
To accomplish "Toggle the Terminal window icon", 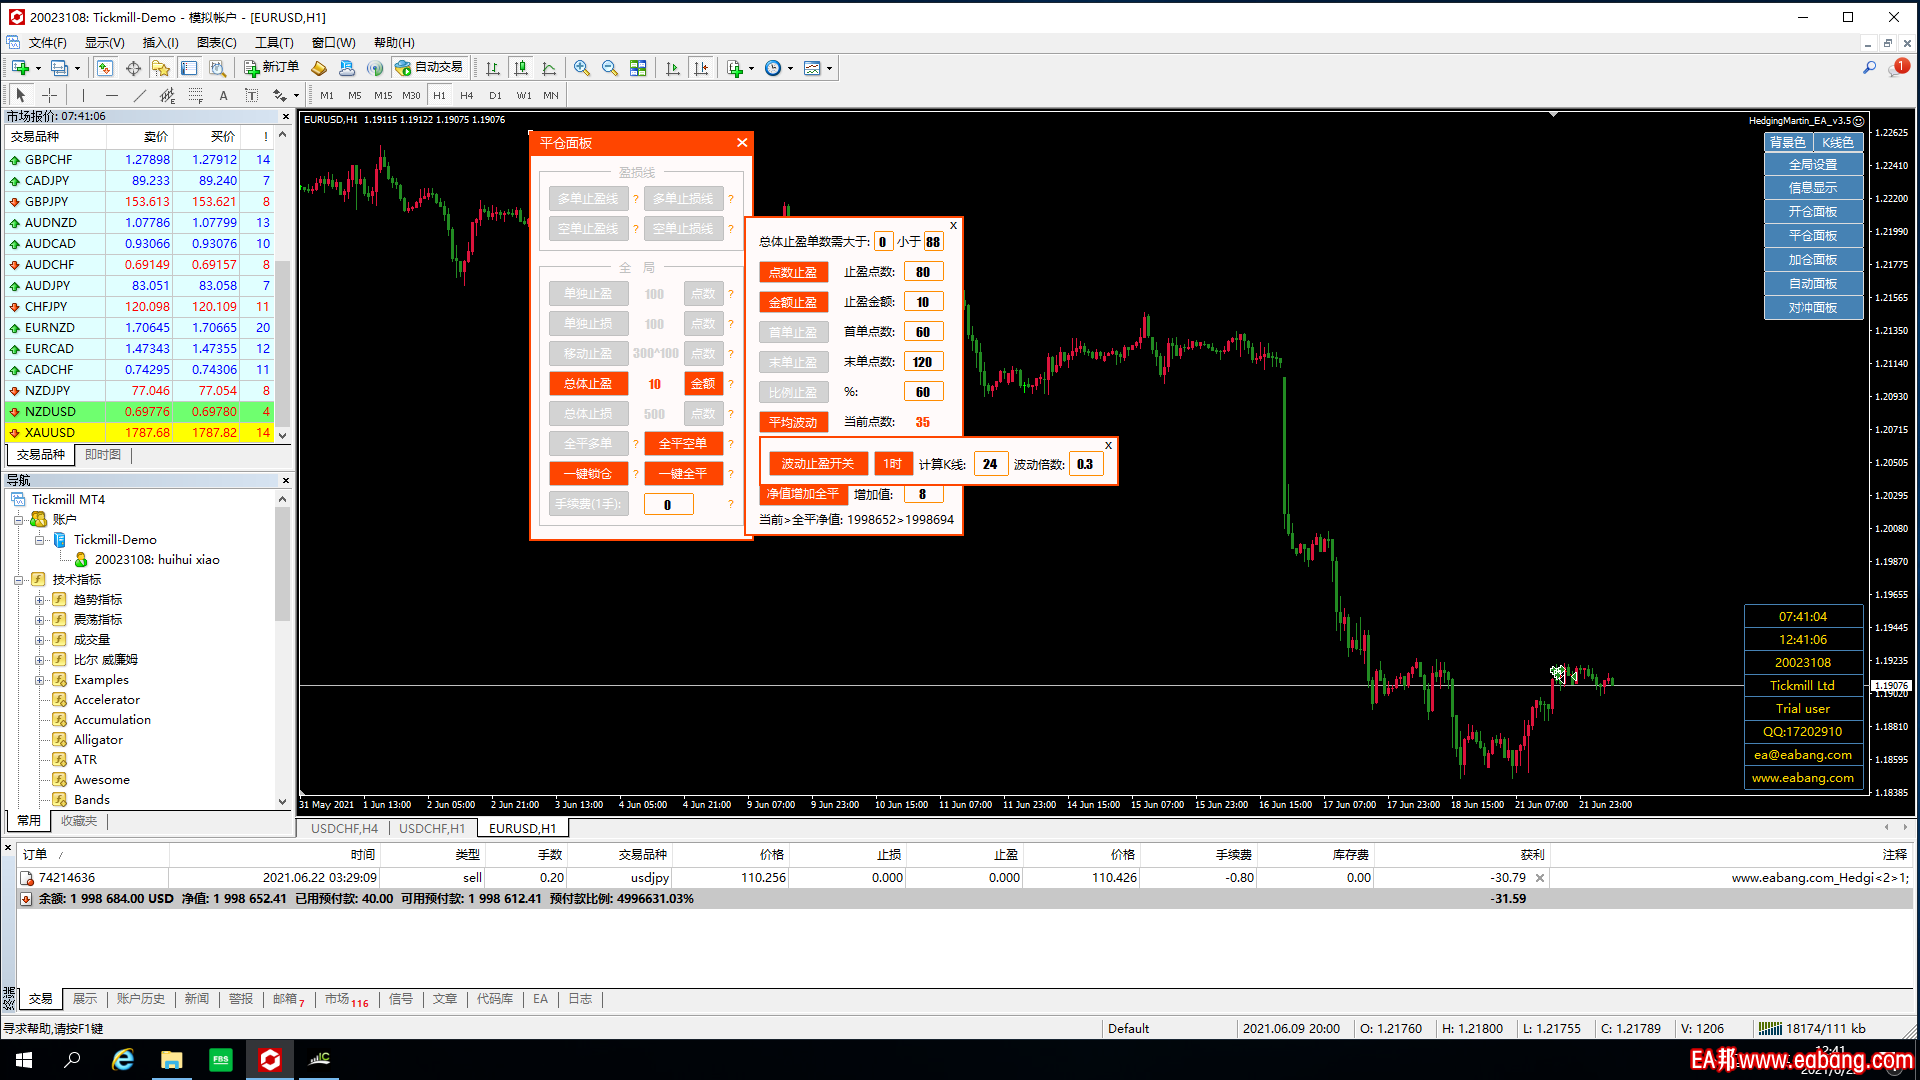I will 189,68.
